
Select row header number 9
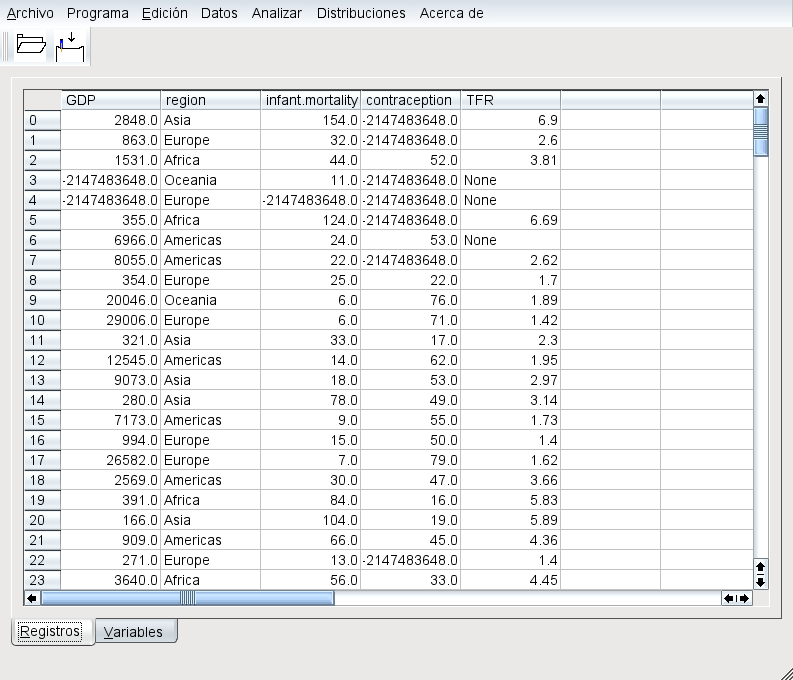[42, 300]
